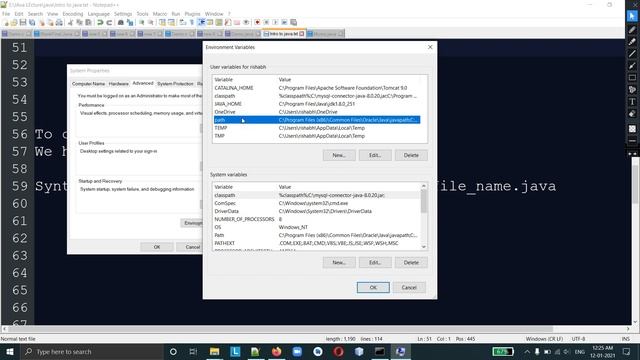The width and height of the screenshot is (640, 360).
Task: Click system variables scrollbar up arrow
Action: tap(424, 186)
